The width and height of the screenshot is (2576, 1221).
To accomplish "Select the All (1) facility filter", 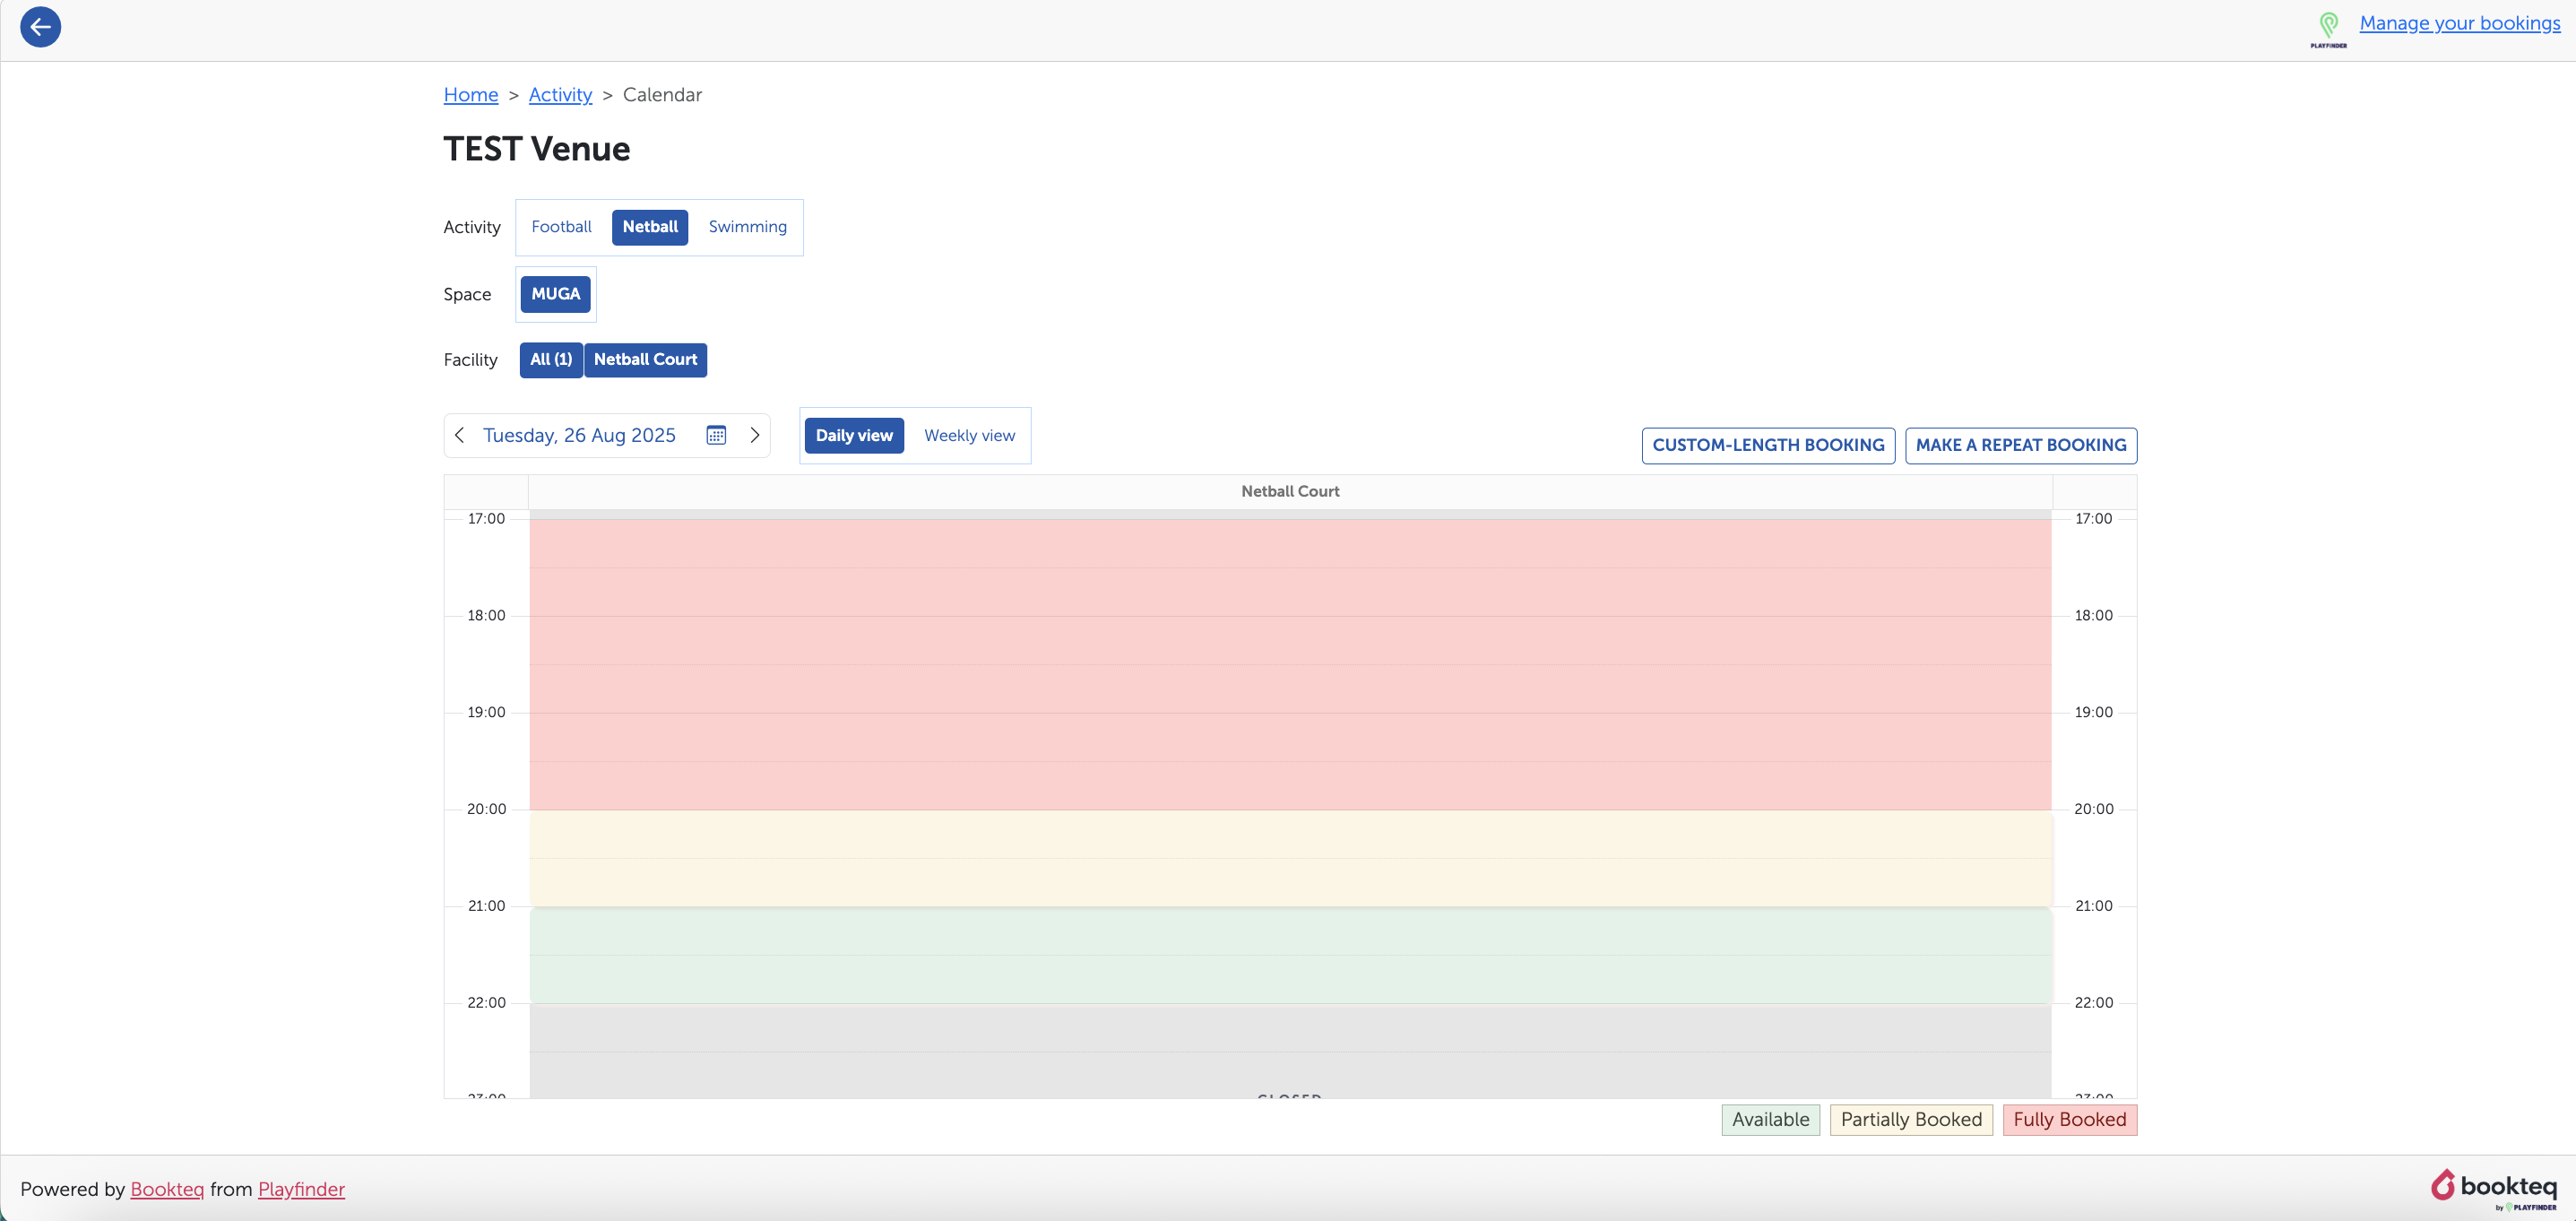I will [x=551, y=360].
